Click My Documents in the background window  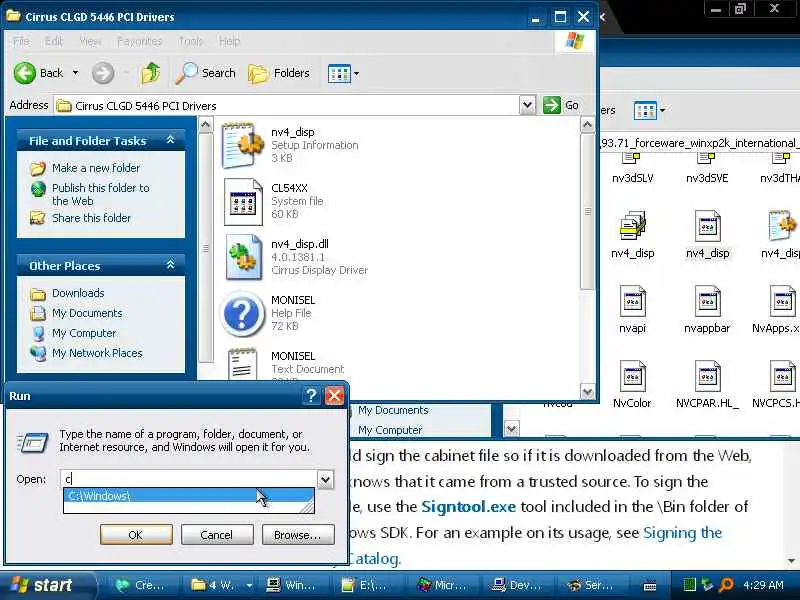tap(393, 410)
